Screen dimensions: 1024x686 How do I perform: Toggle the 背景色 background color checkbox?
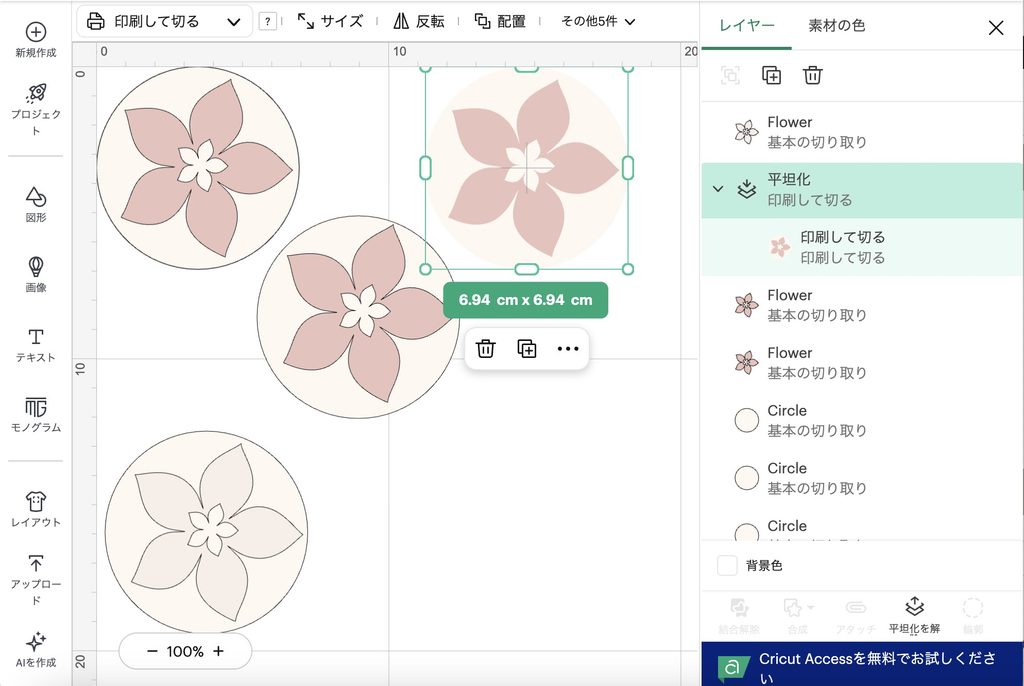pyautogui.click(x=727, y=565)
